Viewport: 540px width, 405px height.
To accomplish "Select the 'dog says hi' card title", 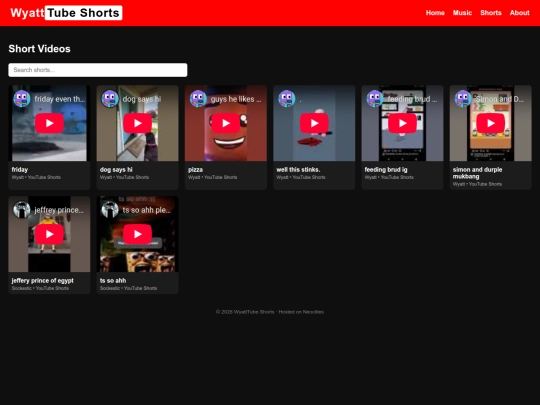I will coord(116,169).
